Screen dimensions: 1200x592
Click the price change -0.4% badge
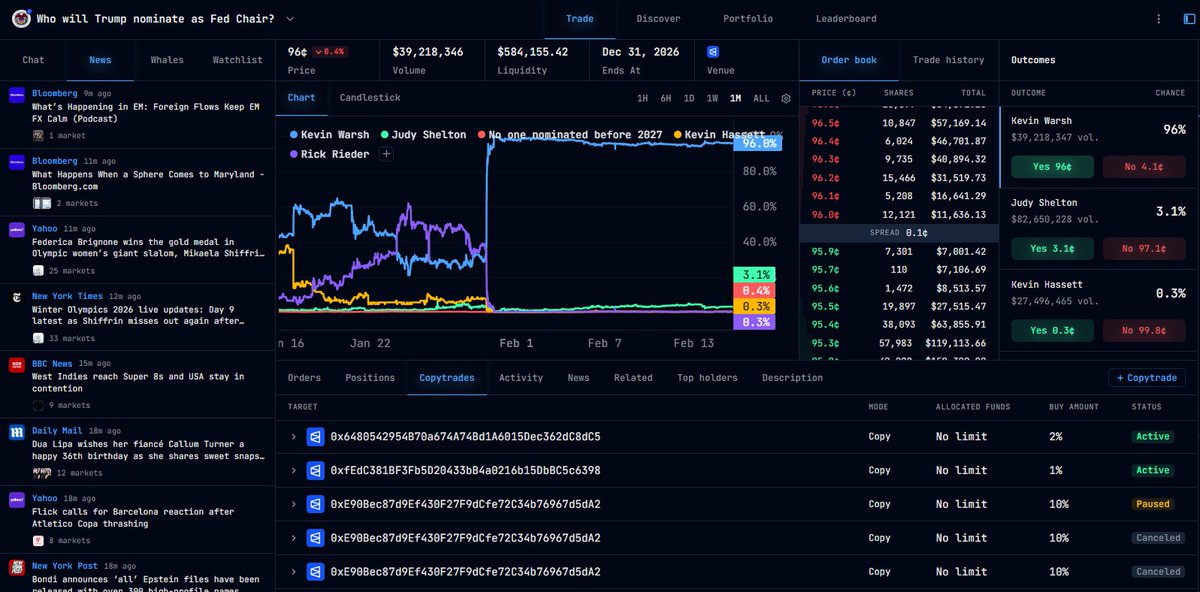[x=330, y=51]
